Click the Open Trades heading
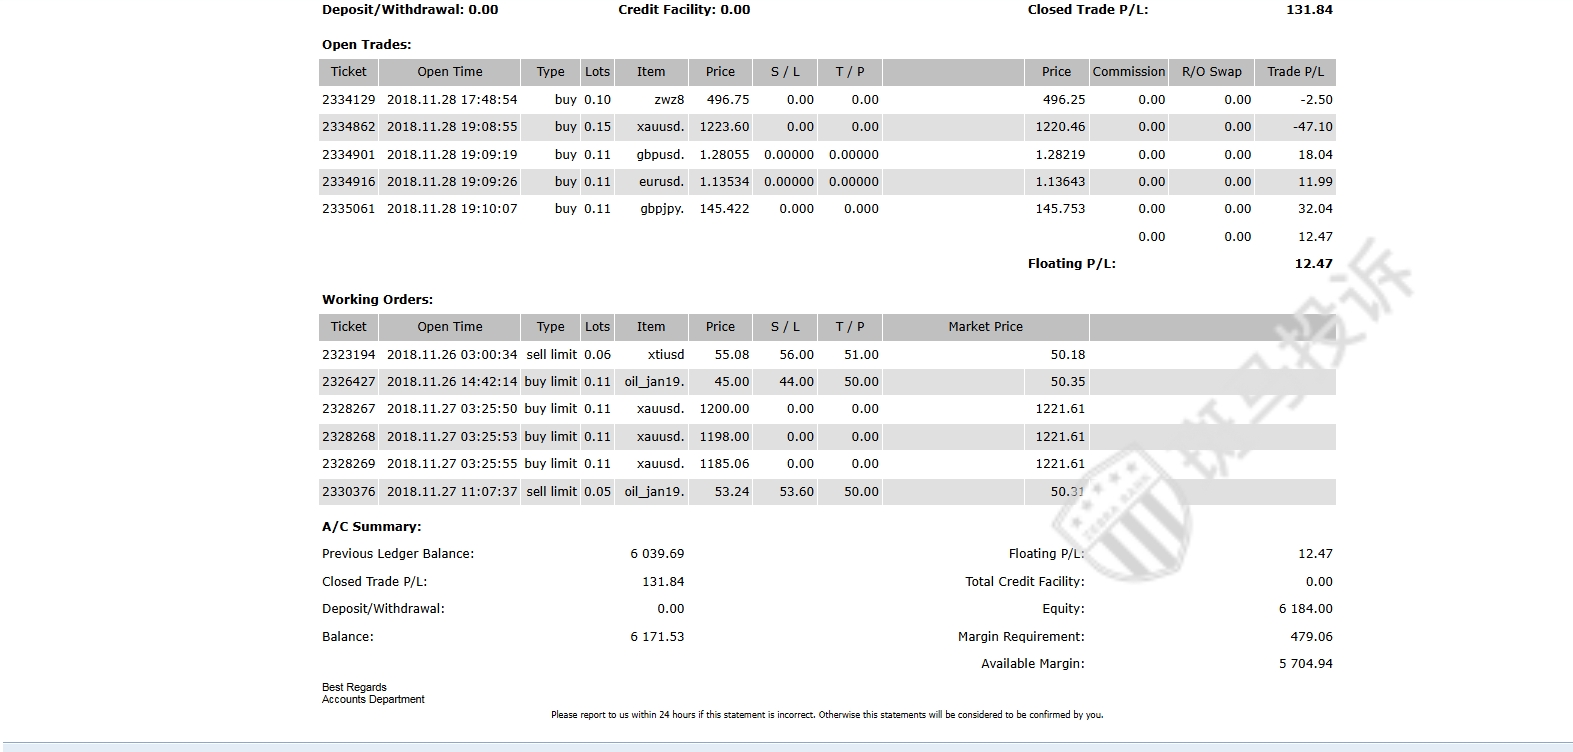The height and width of the screenshot is (752, 1573). tap(366, 45)
